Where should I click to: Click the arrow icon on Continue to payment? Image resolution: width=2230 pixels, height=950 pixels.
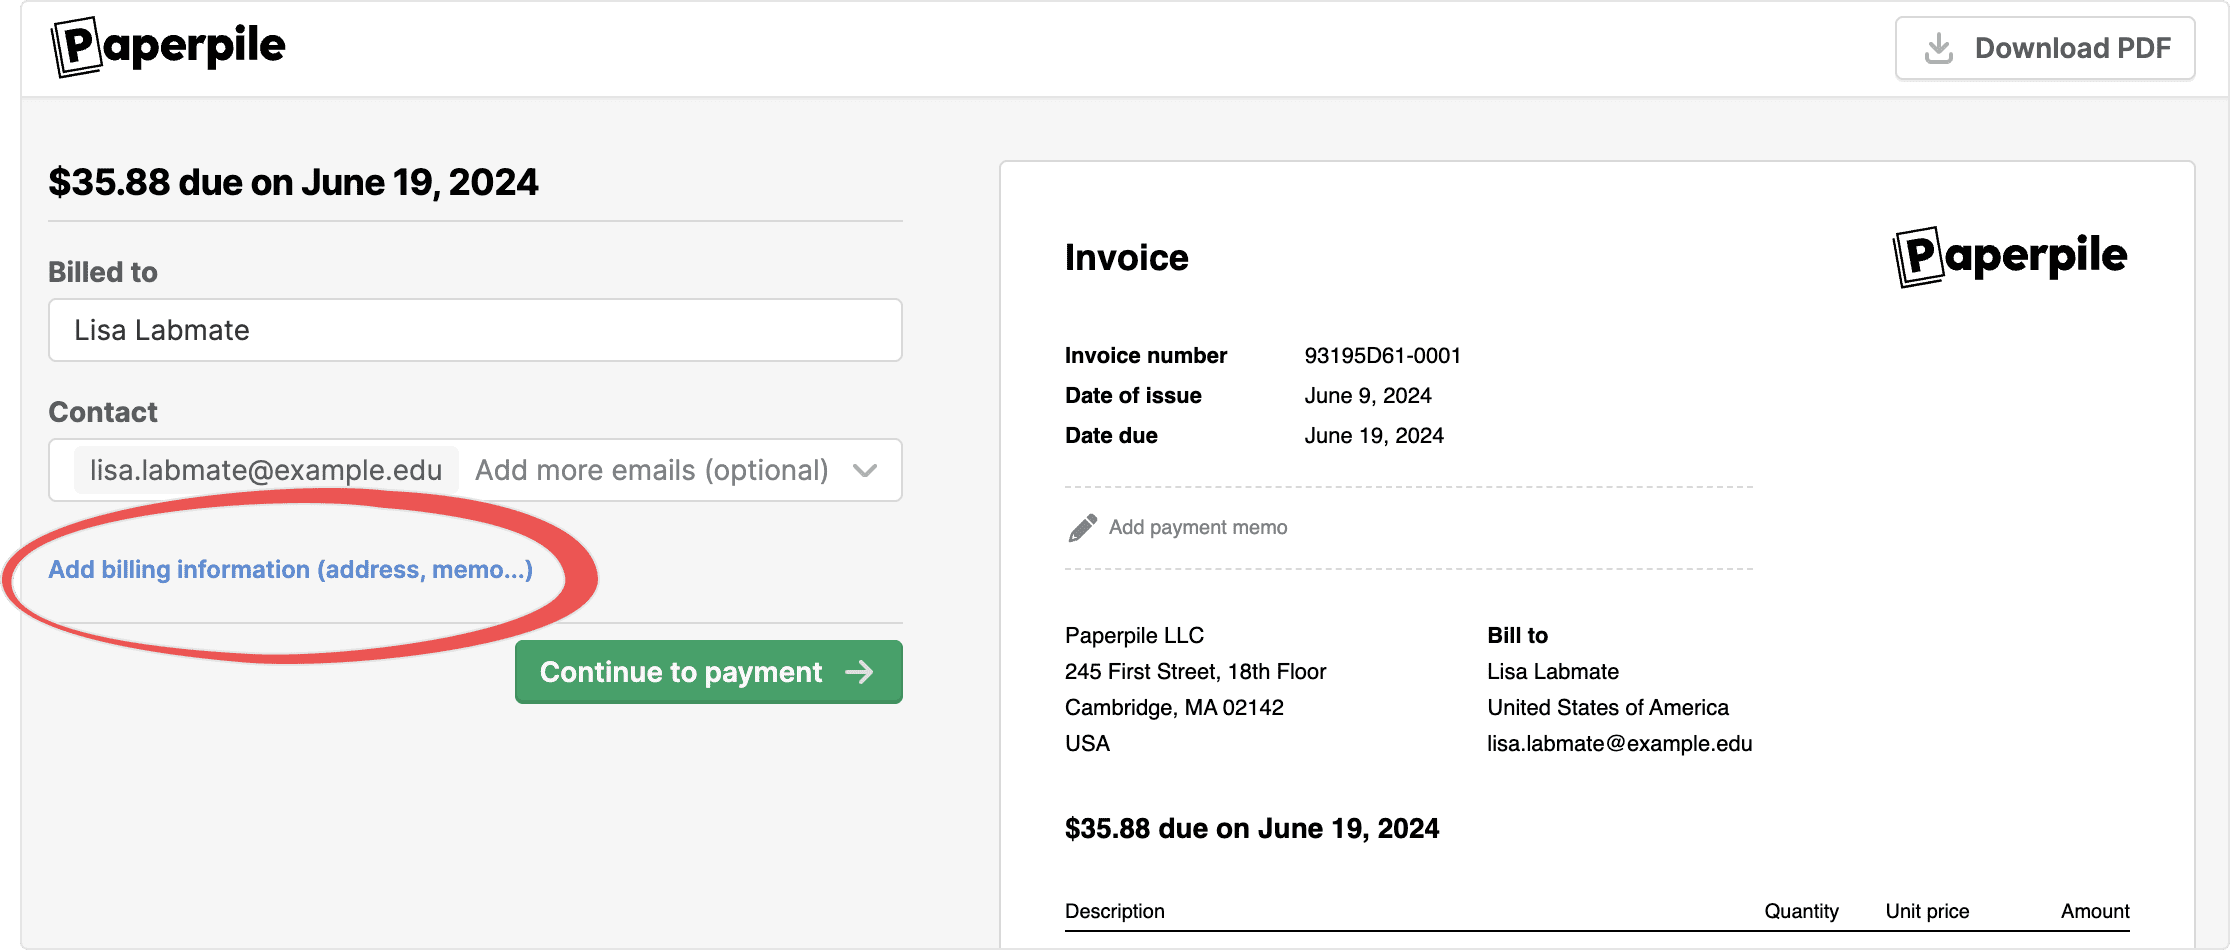pyautogui.click(x=859, y=672)
